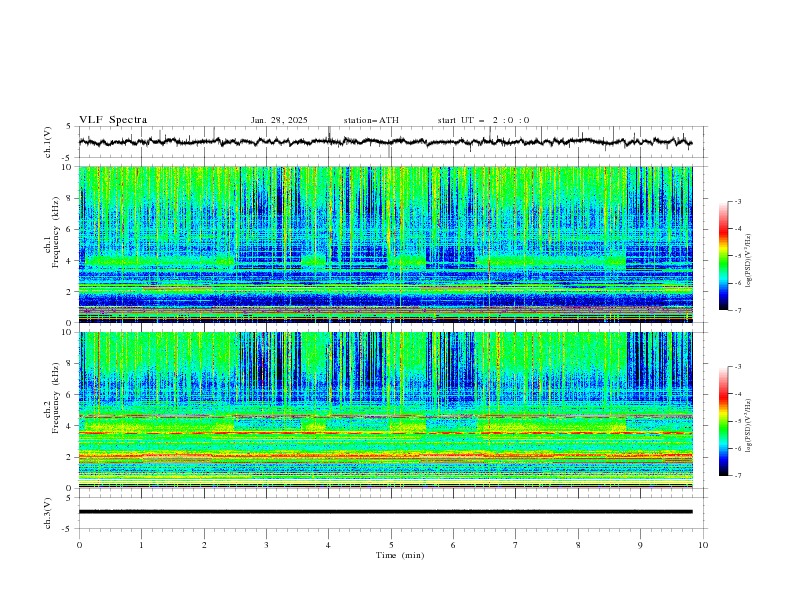Click the "5" tick on the time axis
Image resolution: width=792 pixels, height=612 pixels.
click(391, 545)
